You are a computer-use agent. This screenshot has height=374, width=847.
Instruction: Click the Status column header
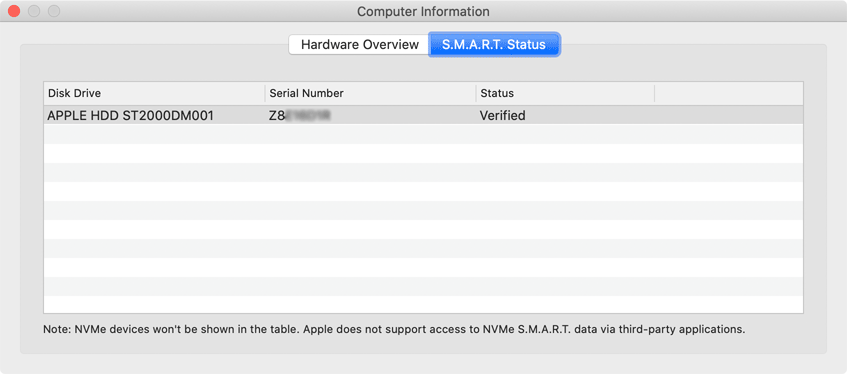[x=565, y=93]
